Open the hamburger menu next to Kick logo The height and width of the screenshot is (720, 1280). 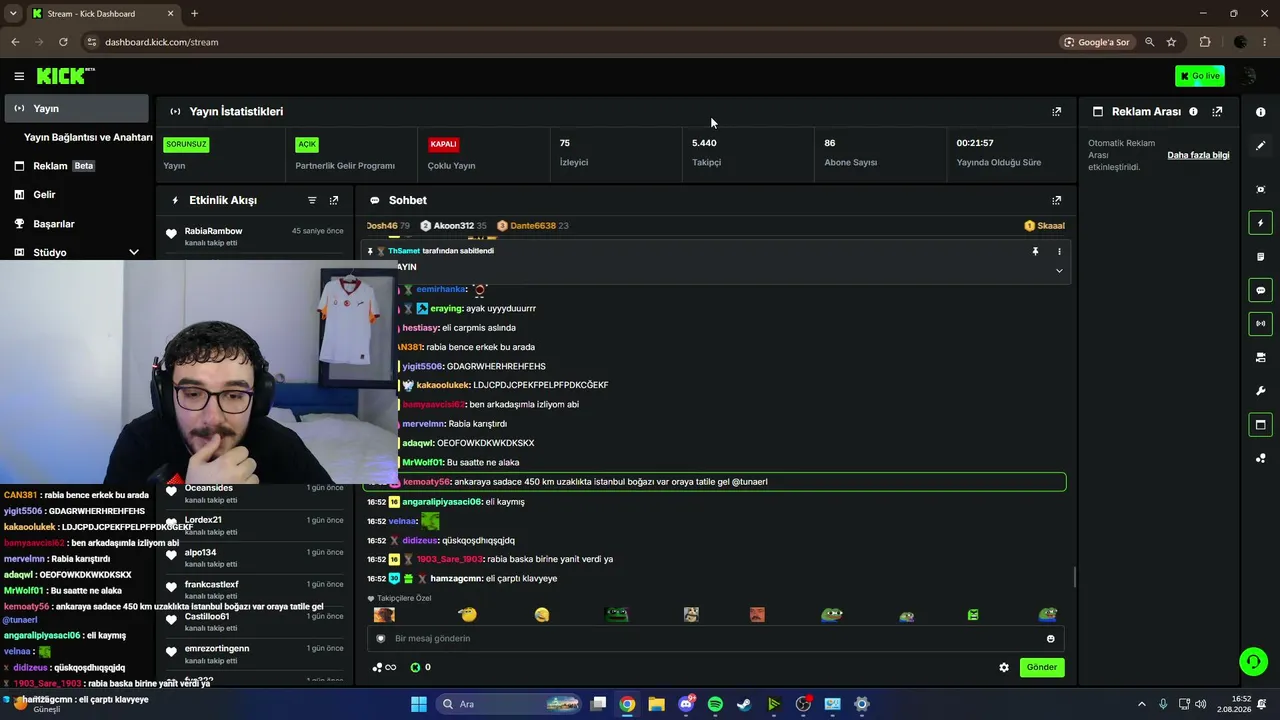(19, 76)
